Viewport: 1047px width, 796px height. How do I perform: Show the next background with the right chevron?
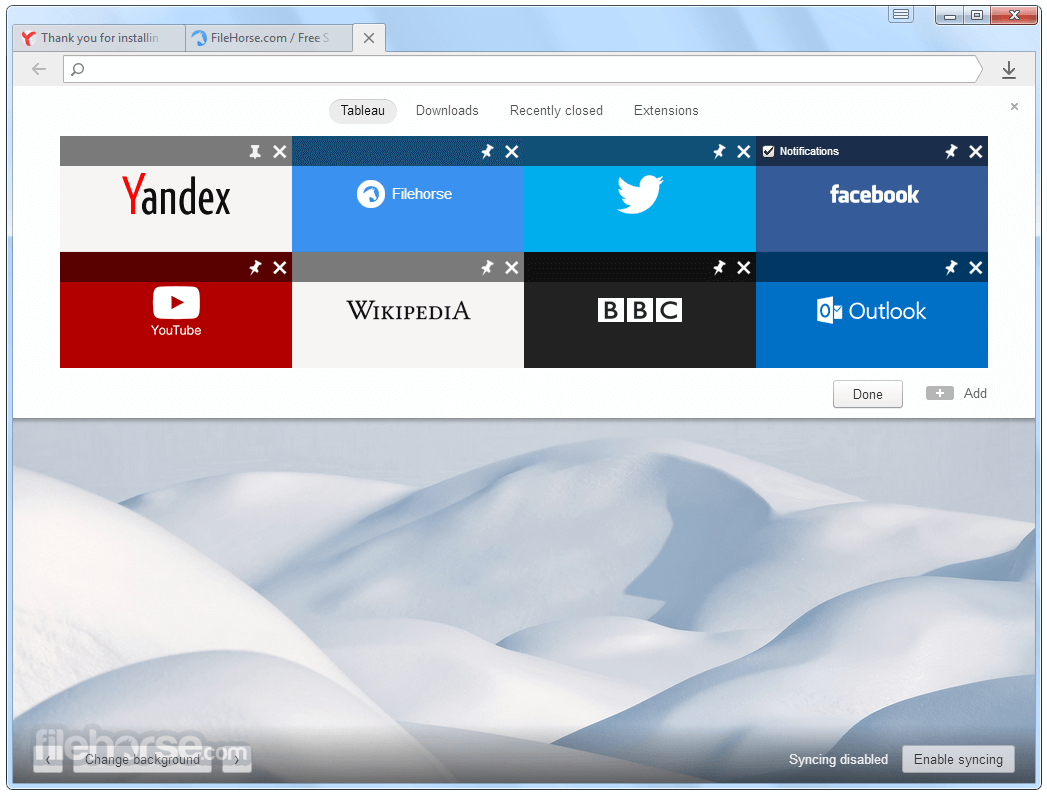[x=236, y=760]
